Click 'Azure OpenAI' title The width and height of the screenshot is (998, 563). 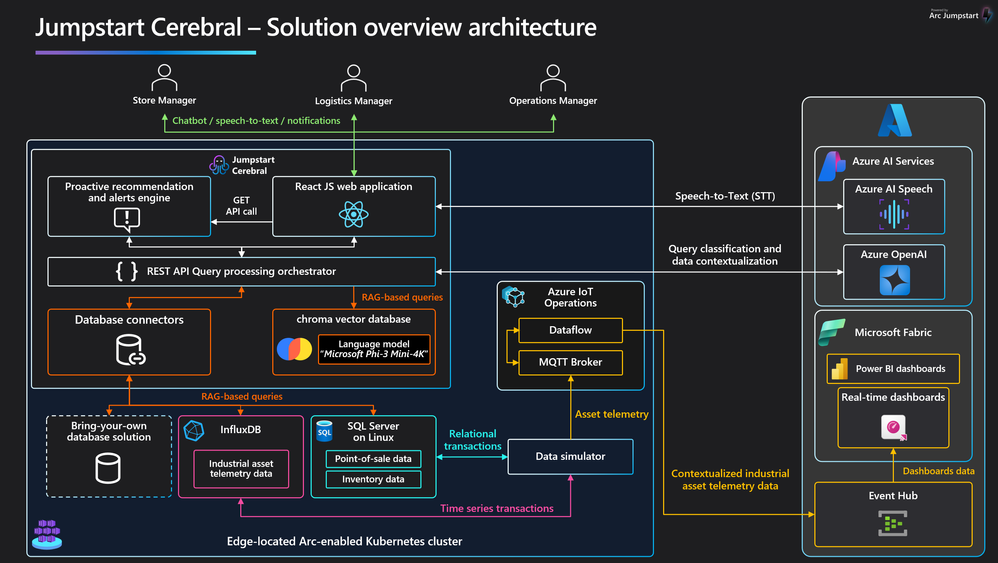pyautogui.click(x=894, y=254)
